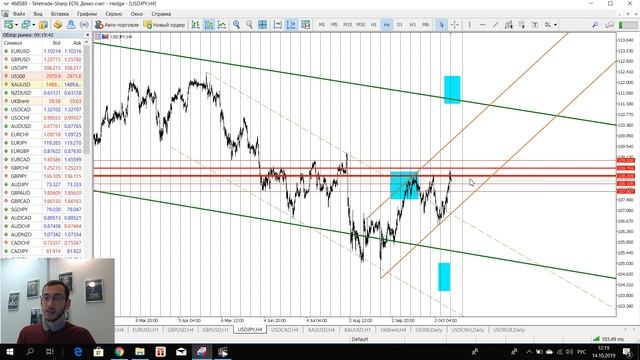Open new chart toolbar icon
640x360 pixels.
coord(8,25)
